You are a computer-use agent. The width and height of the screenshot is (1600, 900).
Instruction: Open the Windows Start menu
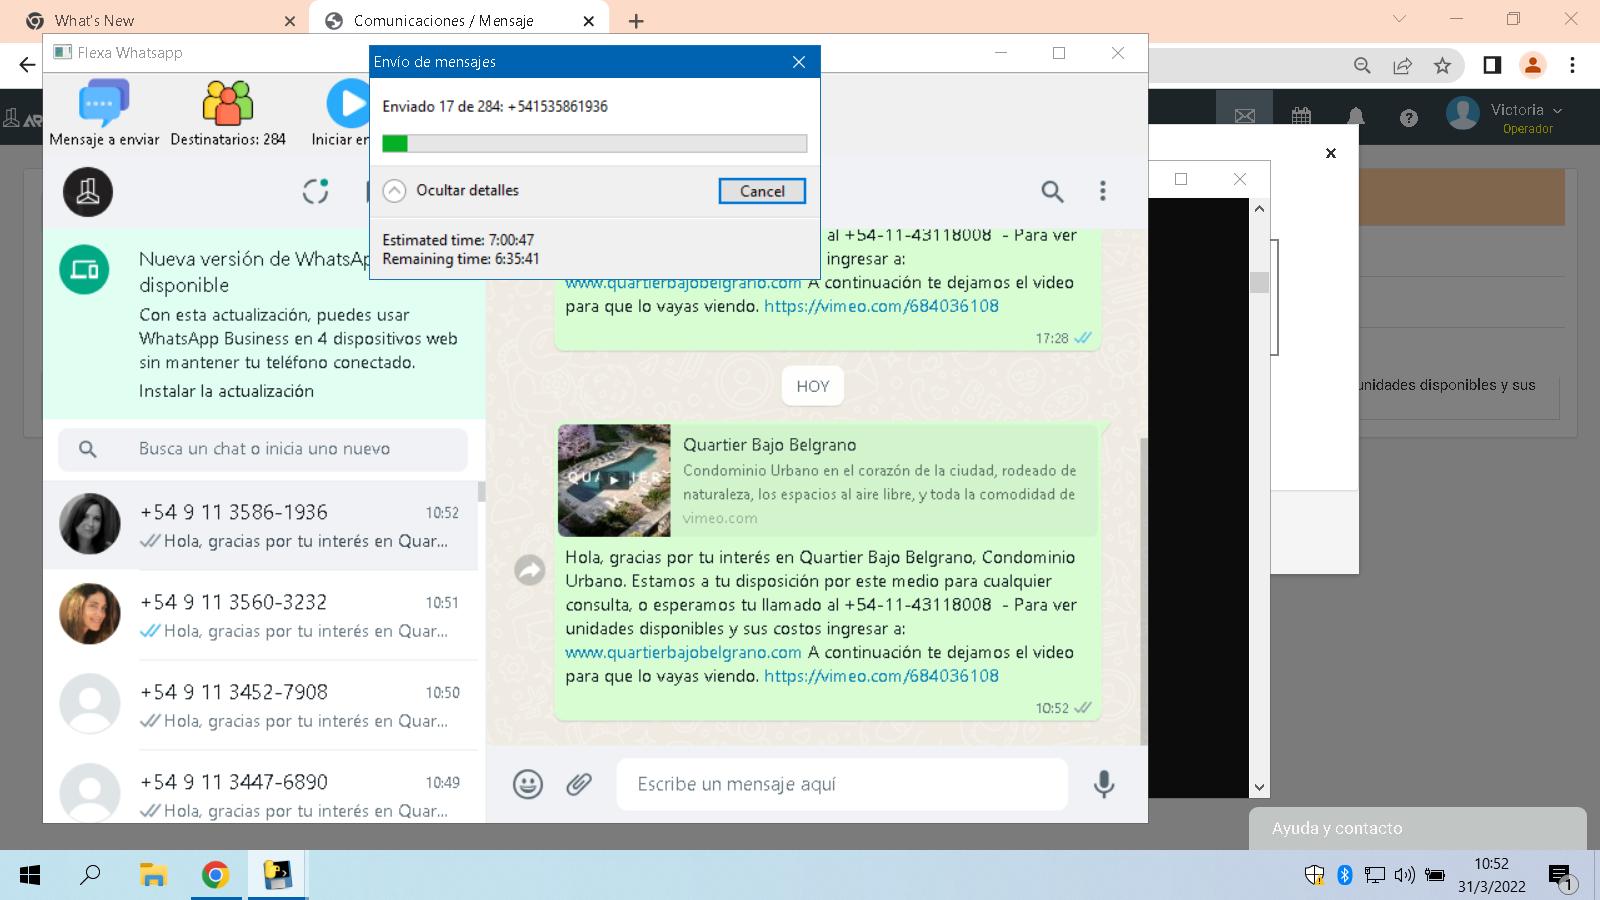(30, 876)
